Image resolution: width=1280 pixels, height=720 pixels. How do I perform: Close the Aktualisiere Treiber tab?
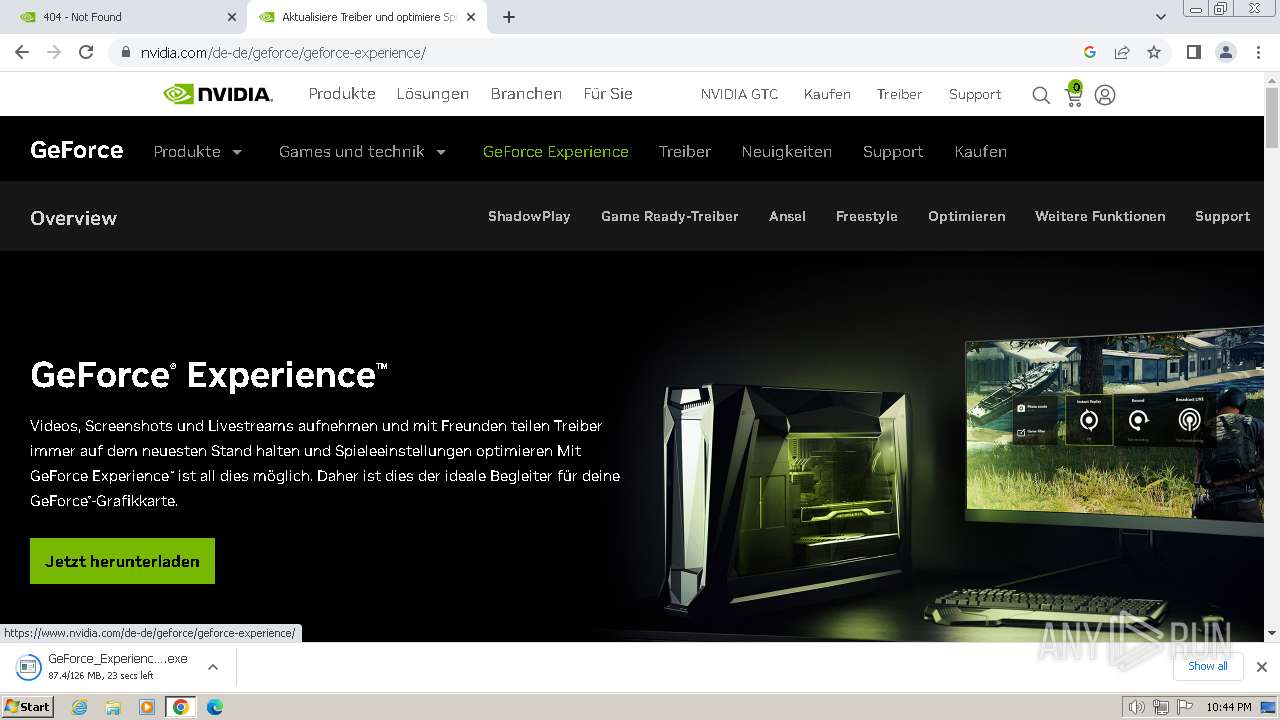pyautogui.click(x=471, y=17)
